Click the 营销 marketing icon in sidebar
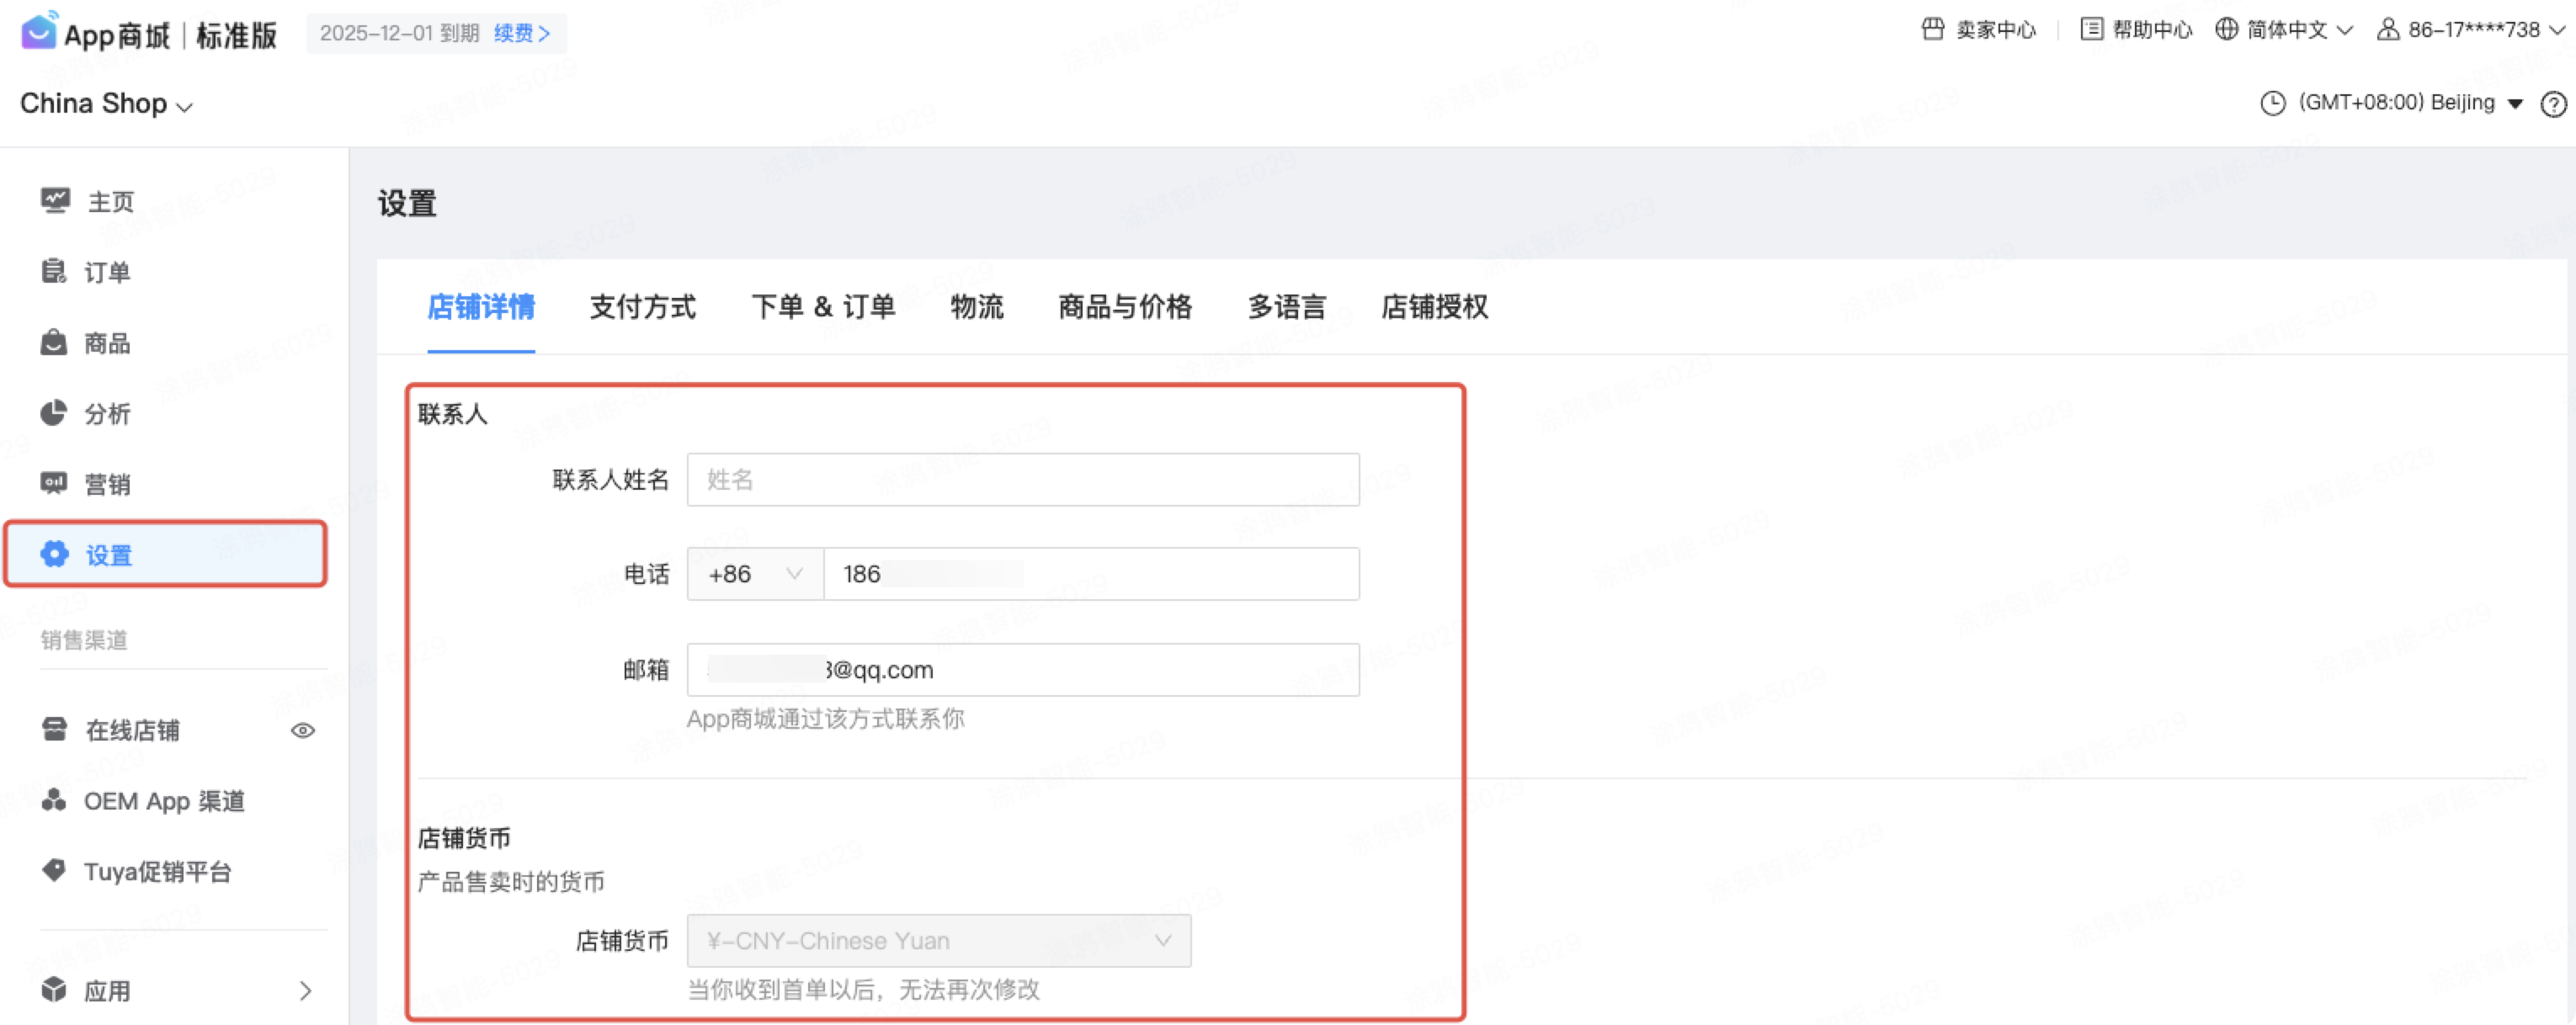Viewport: 2576px width, 1025px height. [x=54, y=484]
